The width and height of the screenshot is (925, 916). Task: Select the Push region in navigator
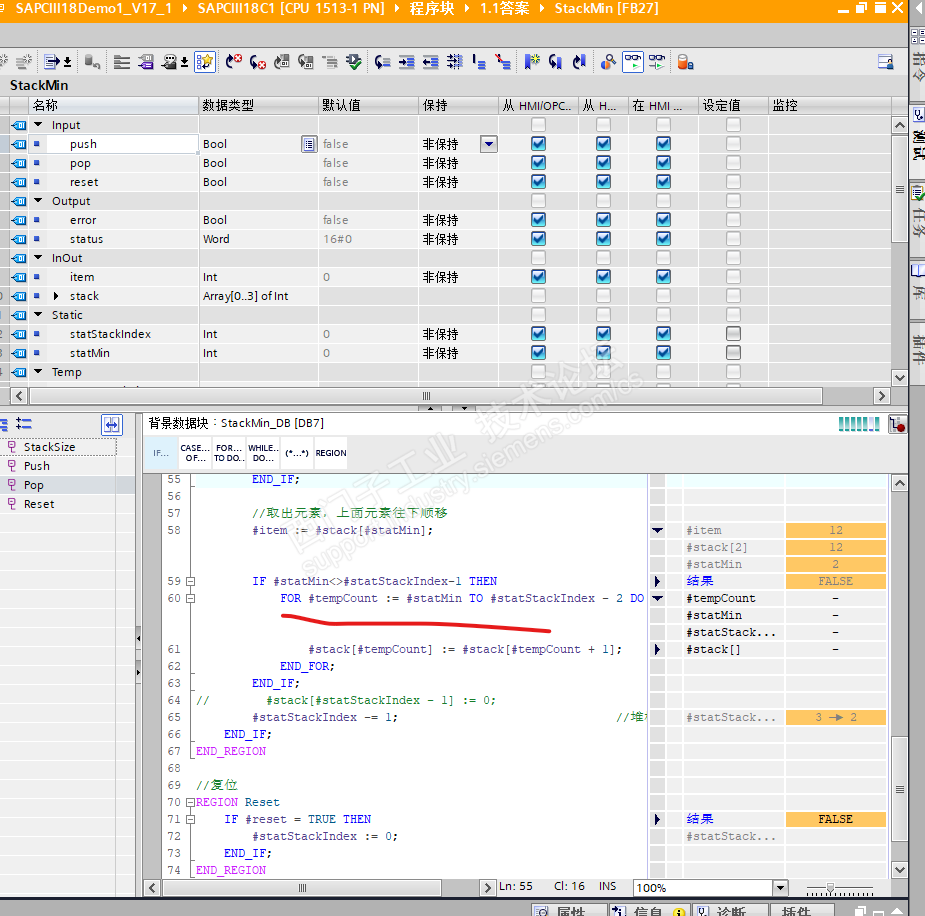pos(37,466)
